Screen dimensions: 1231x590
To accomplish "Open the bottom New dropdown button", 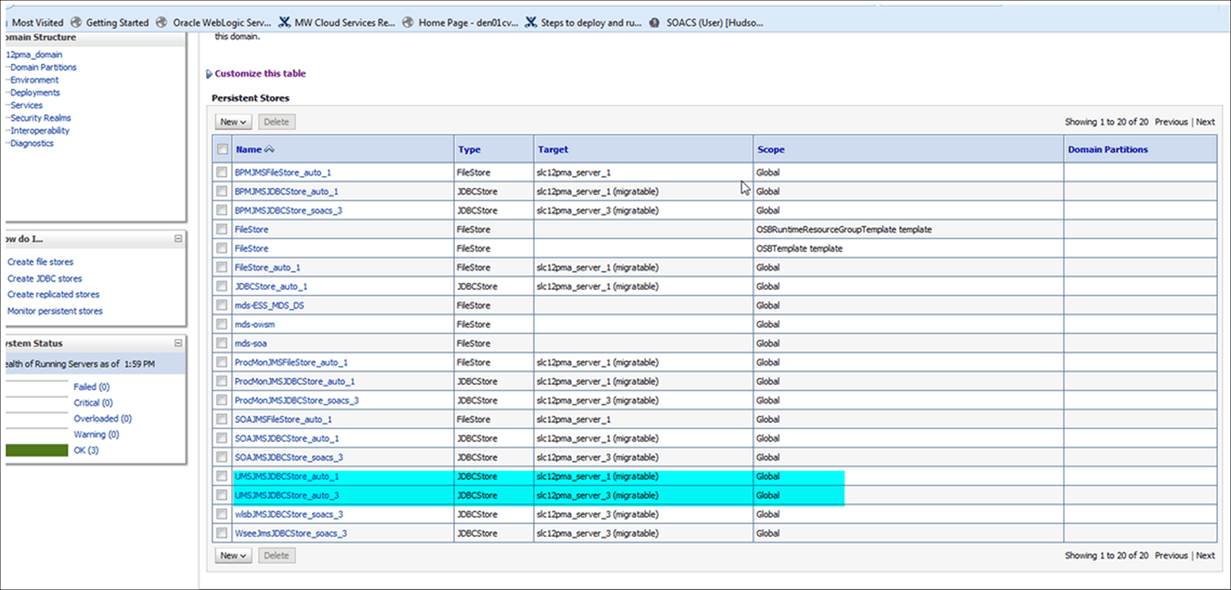I will click(233, 555).
